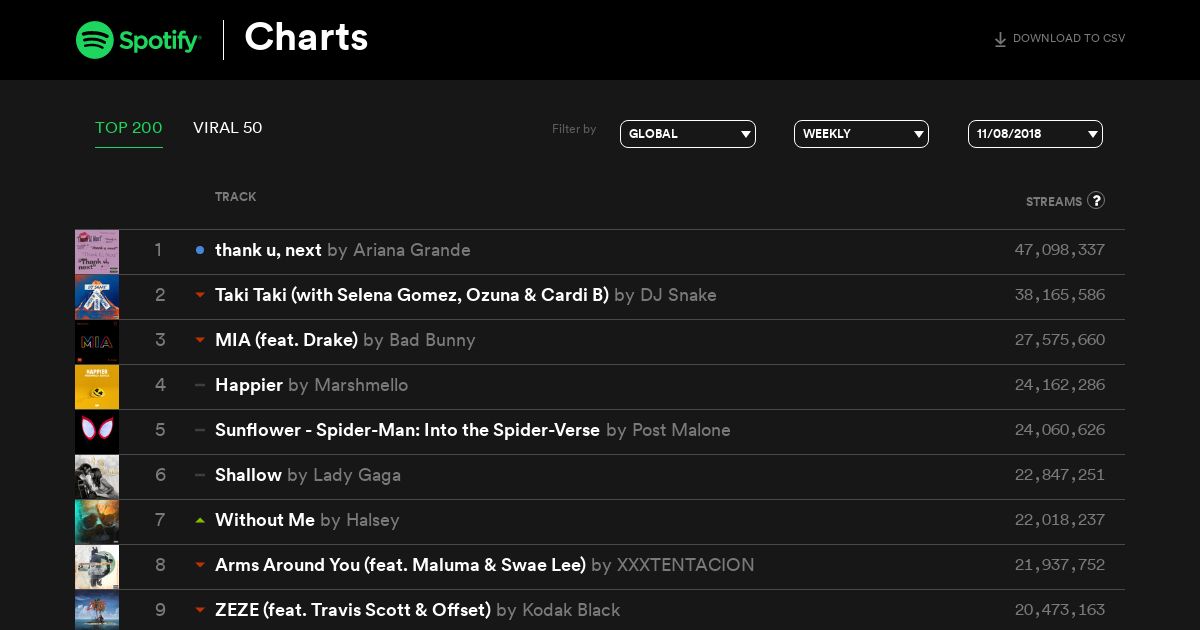Image resolution: width=1200 pixels, height=630 pixels.
Task: Click the grey no-change dash beside Shallow
Action: point(200,475)
